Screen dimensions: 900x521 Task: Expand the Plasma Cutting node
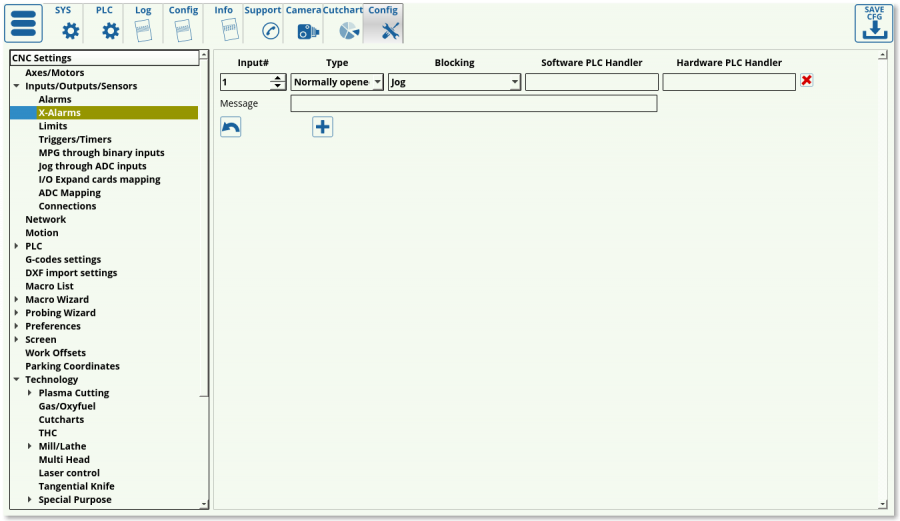[30, 393]
